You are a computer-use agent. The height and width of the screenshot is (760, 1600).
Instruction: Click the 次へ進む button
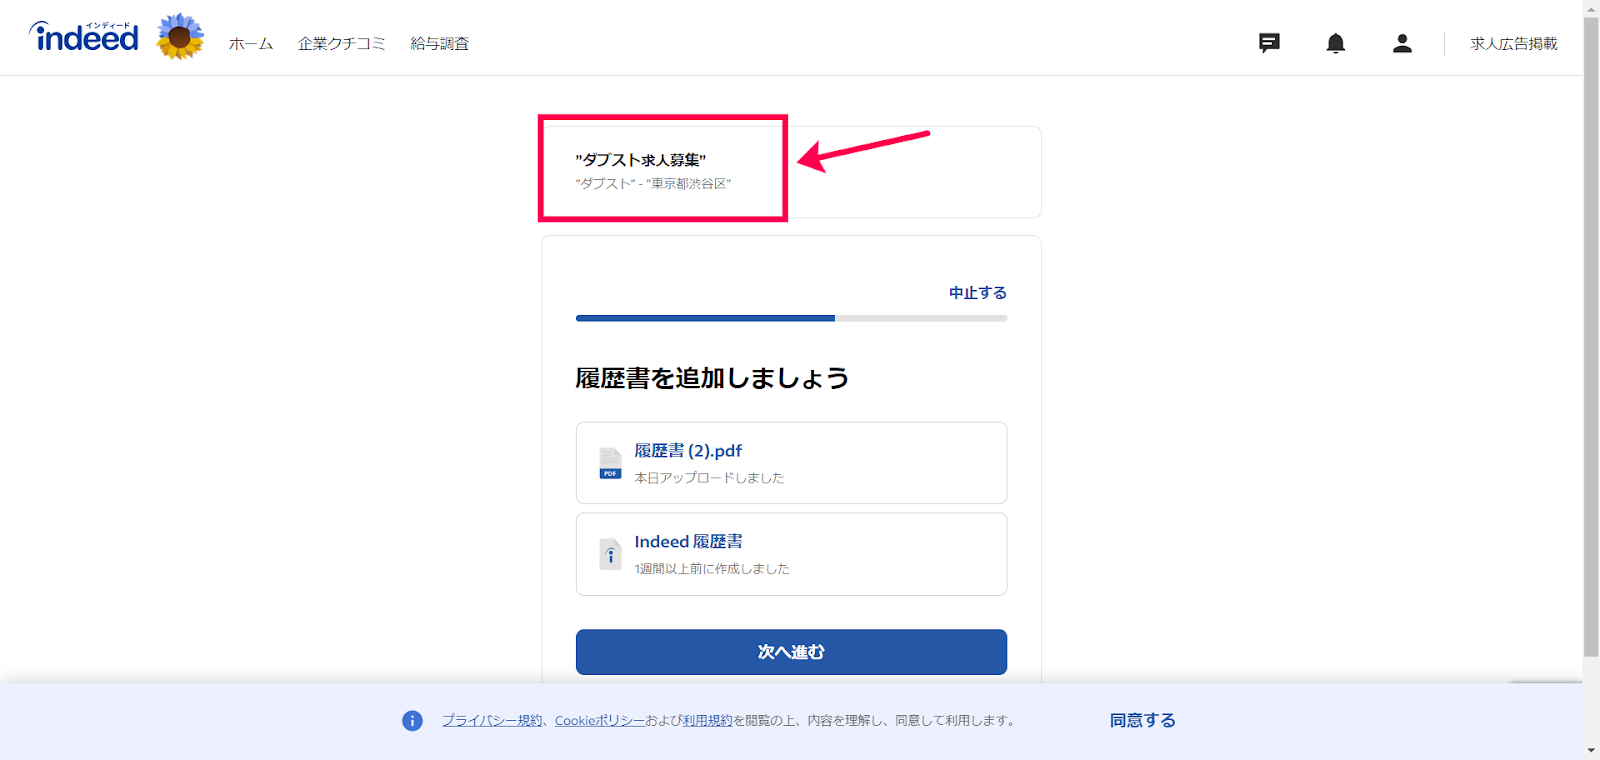click(791, 652)
